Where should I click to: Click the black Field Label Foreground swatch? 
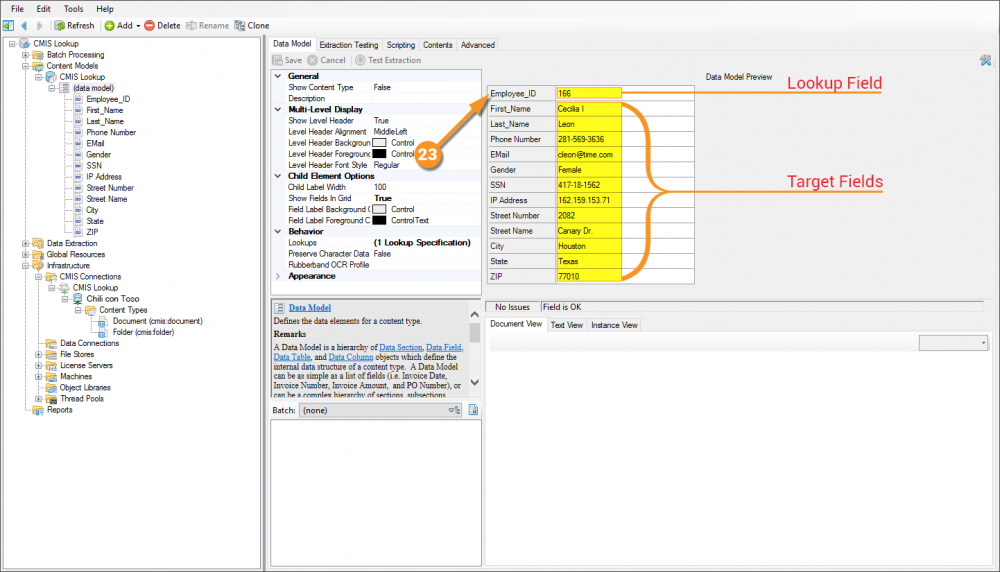pos(379,220)
